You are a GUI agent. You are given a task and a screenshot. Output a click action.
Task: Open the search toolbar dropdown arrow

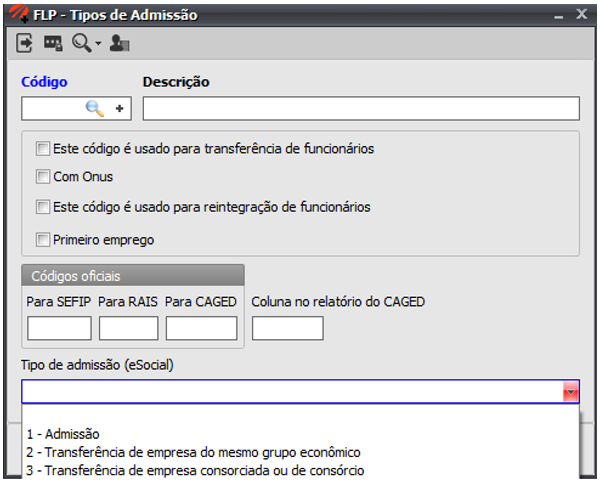[98, 43]
